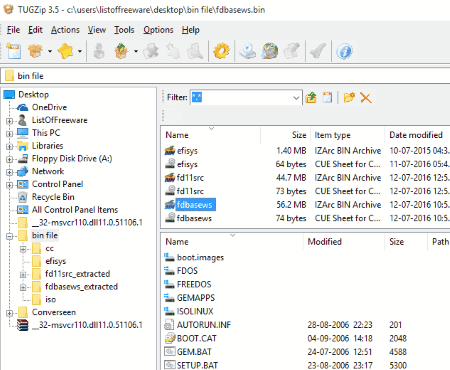This screenshot has height=370, width=450.
Task: Open the Options menu
Action: coord(158,30)
